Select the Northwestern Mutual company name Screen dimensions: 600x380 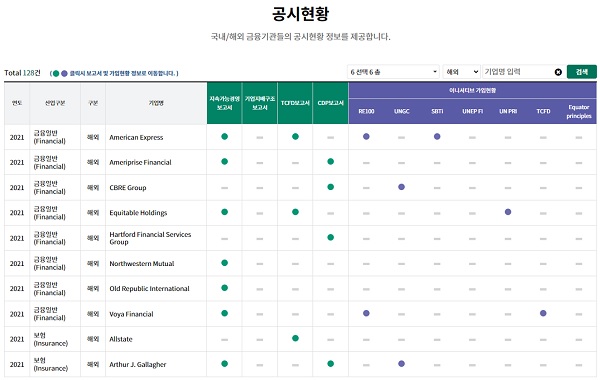point(142,264)
